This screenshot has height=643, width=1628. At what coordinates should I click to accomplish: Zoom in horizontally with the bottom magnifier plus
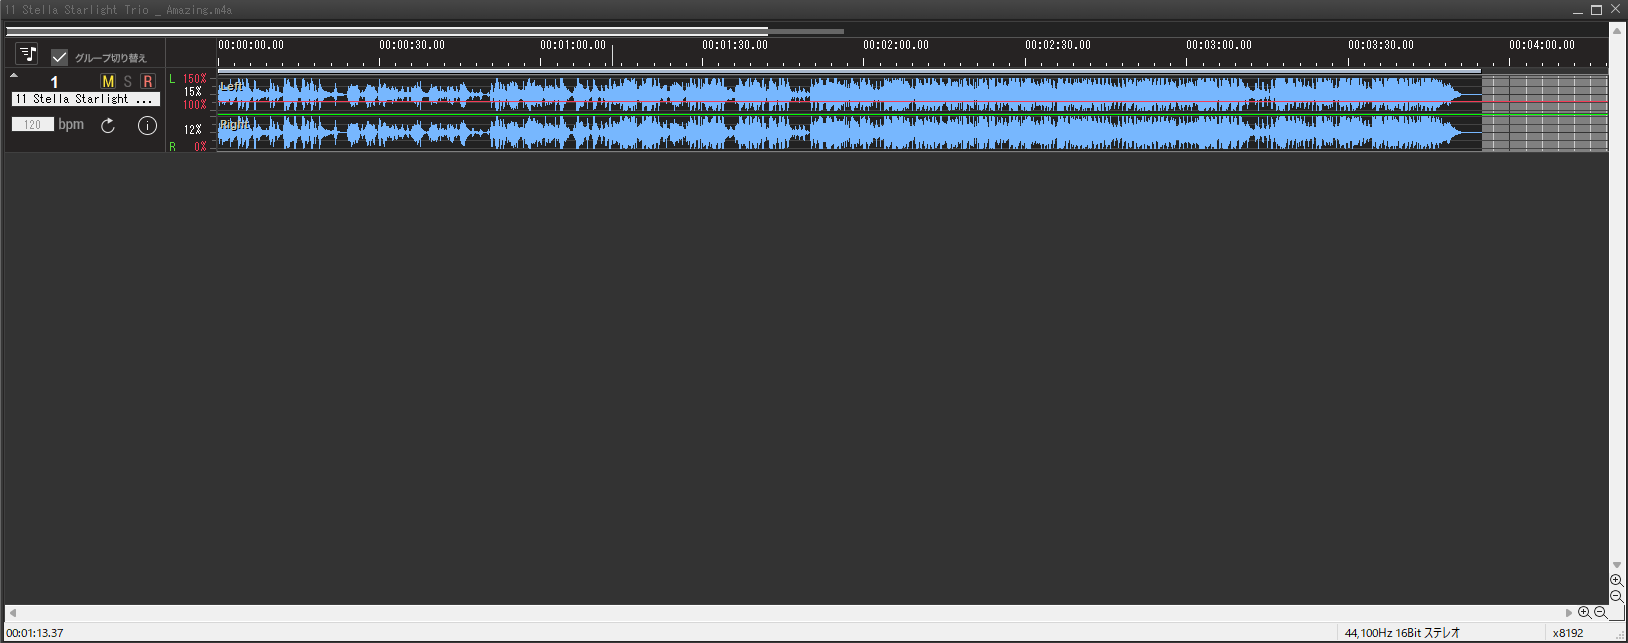[1584, 613]
